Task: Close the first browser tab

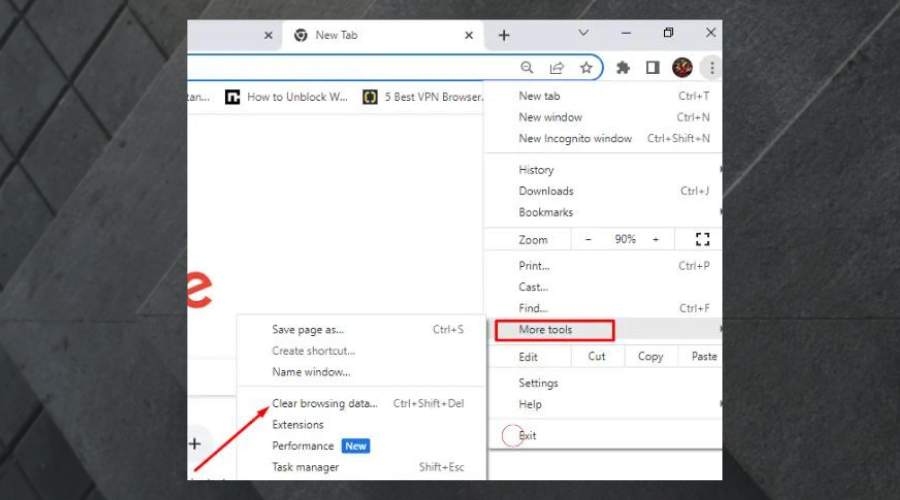Action: click(x=268, y=36)
